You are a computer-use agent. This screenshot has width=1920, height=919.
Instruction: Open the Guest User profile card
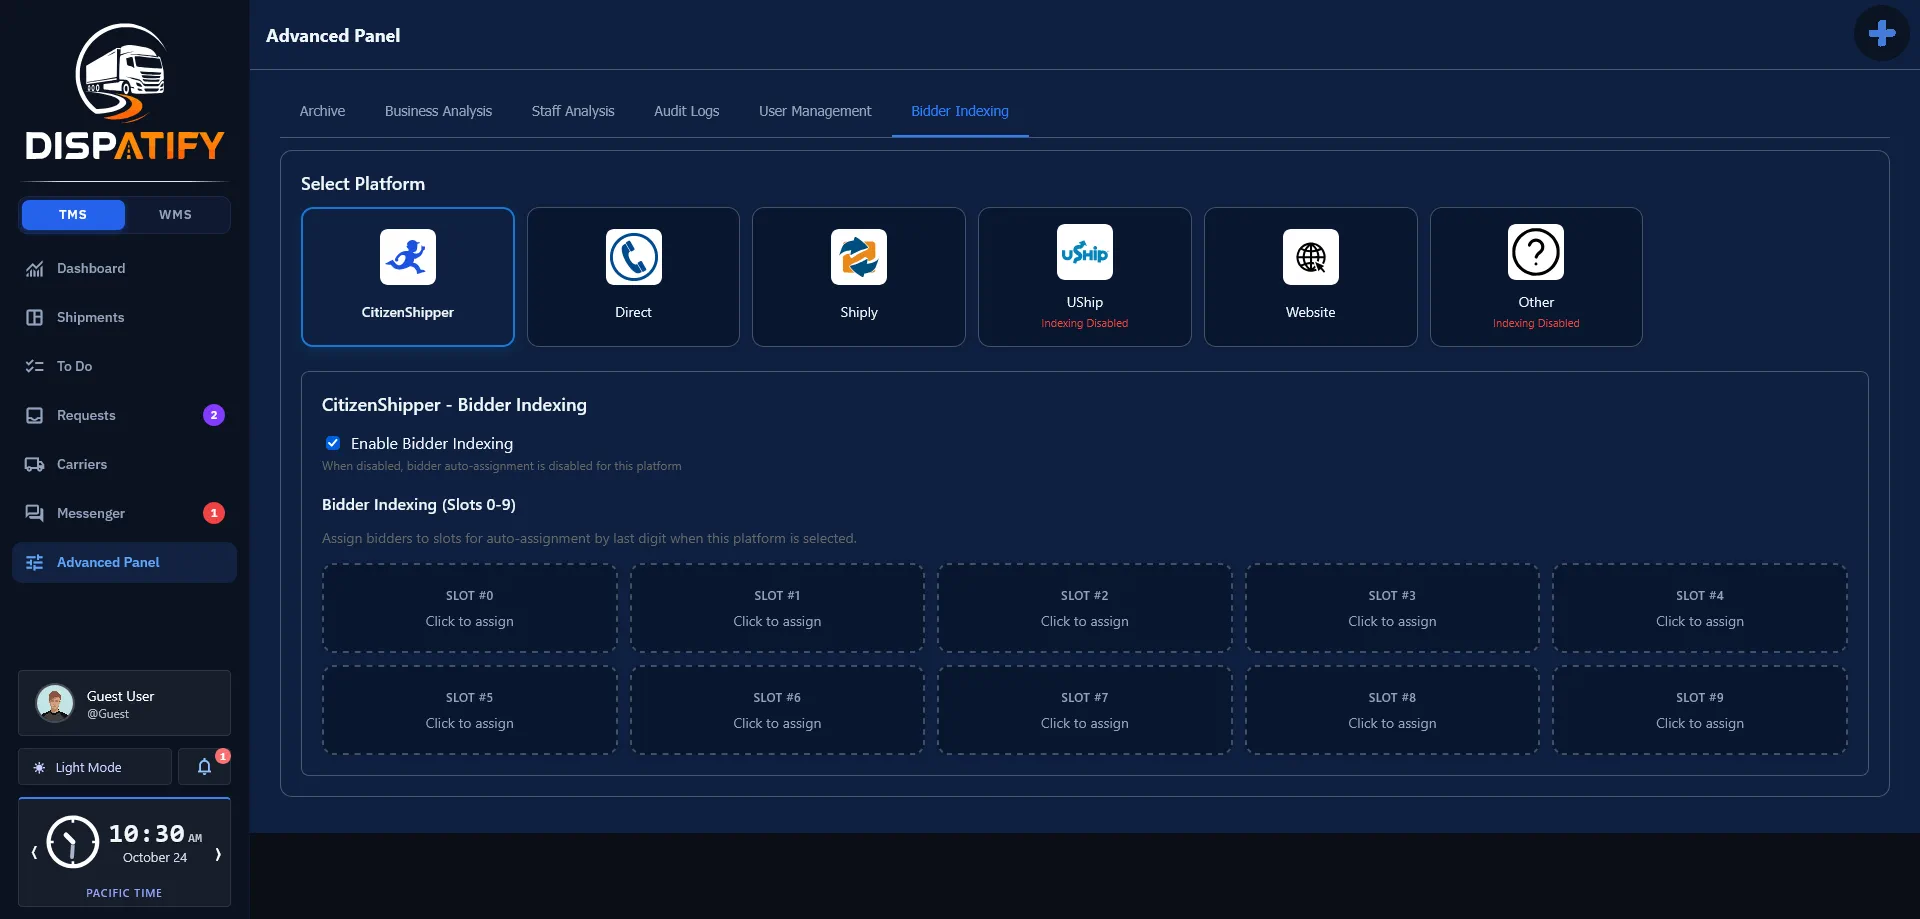tap(124, 703)
